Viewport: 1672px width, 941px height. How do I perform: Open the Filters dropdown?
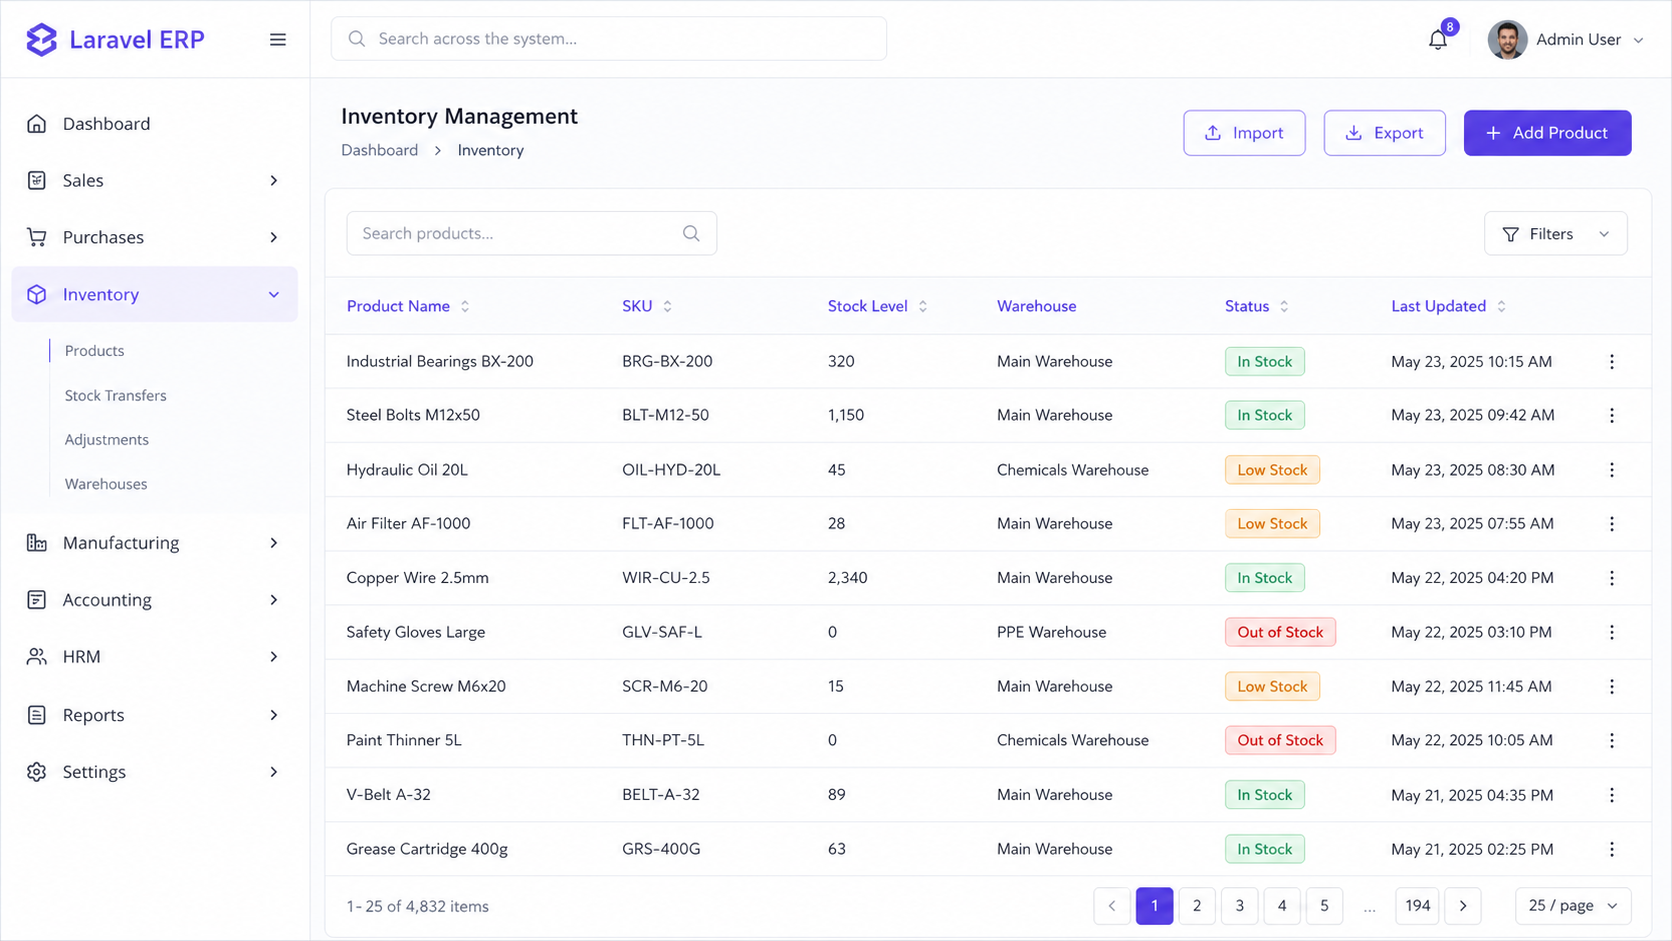1555,233
